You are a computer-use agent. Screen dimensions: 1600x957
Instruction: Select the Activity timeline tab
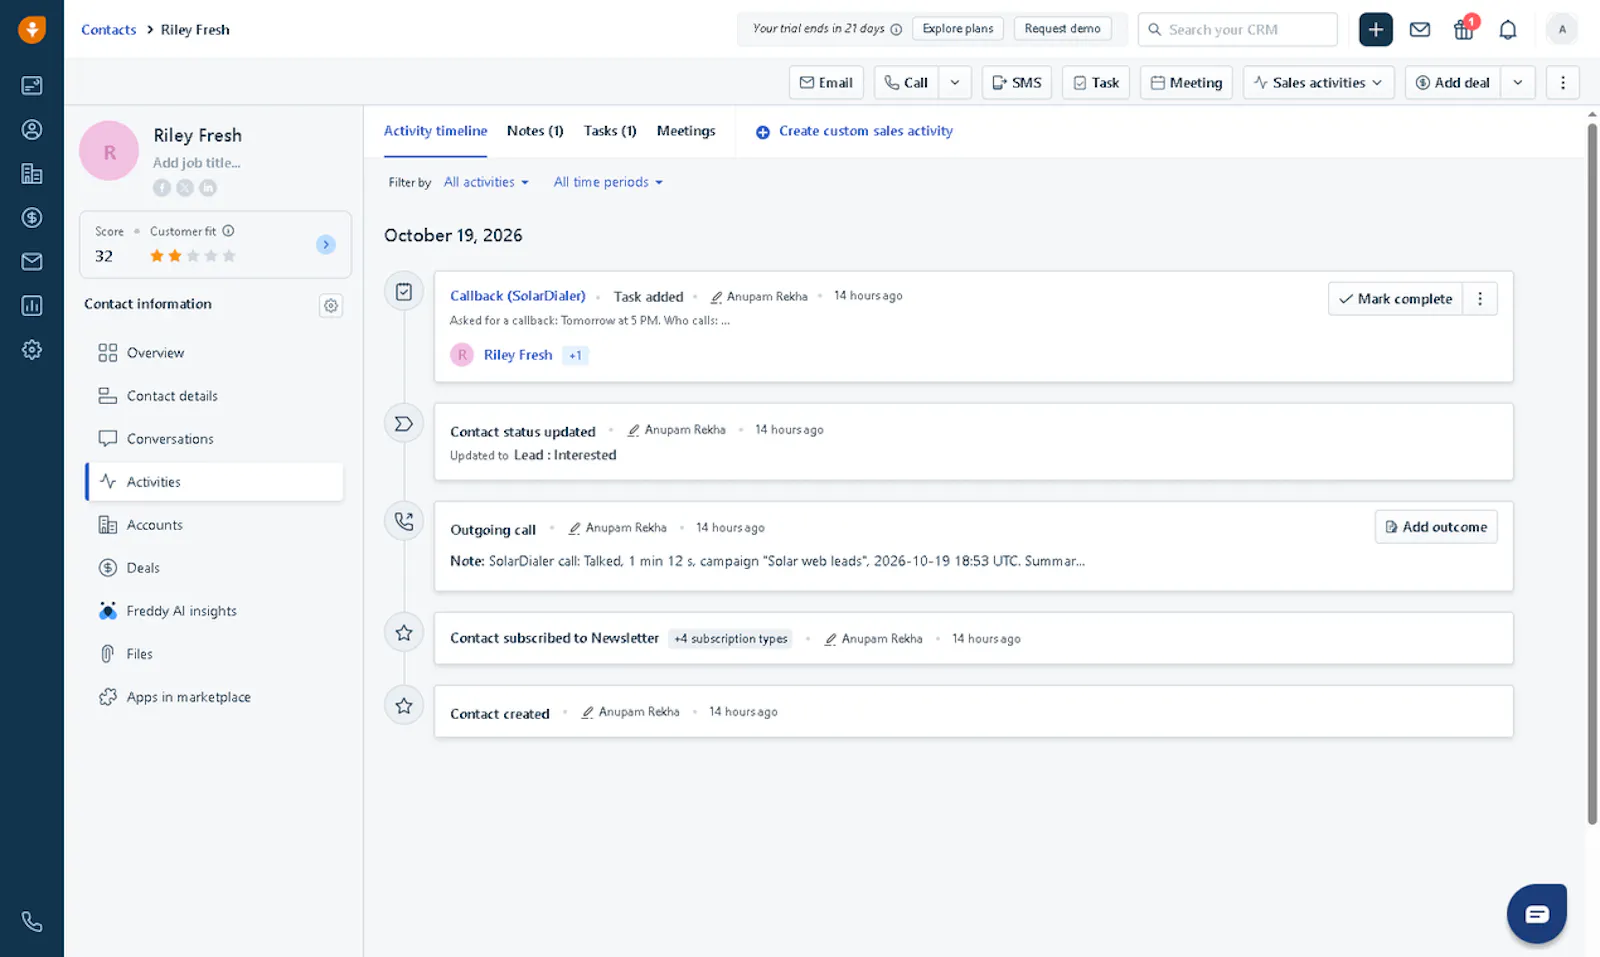[x=435, y=131]
